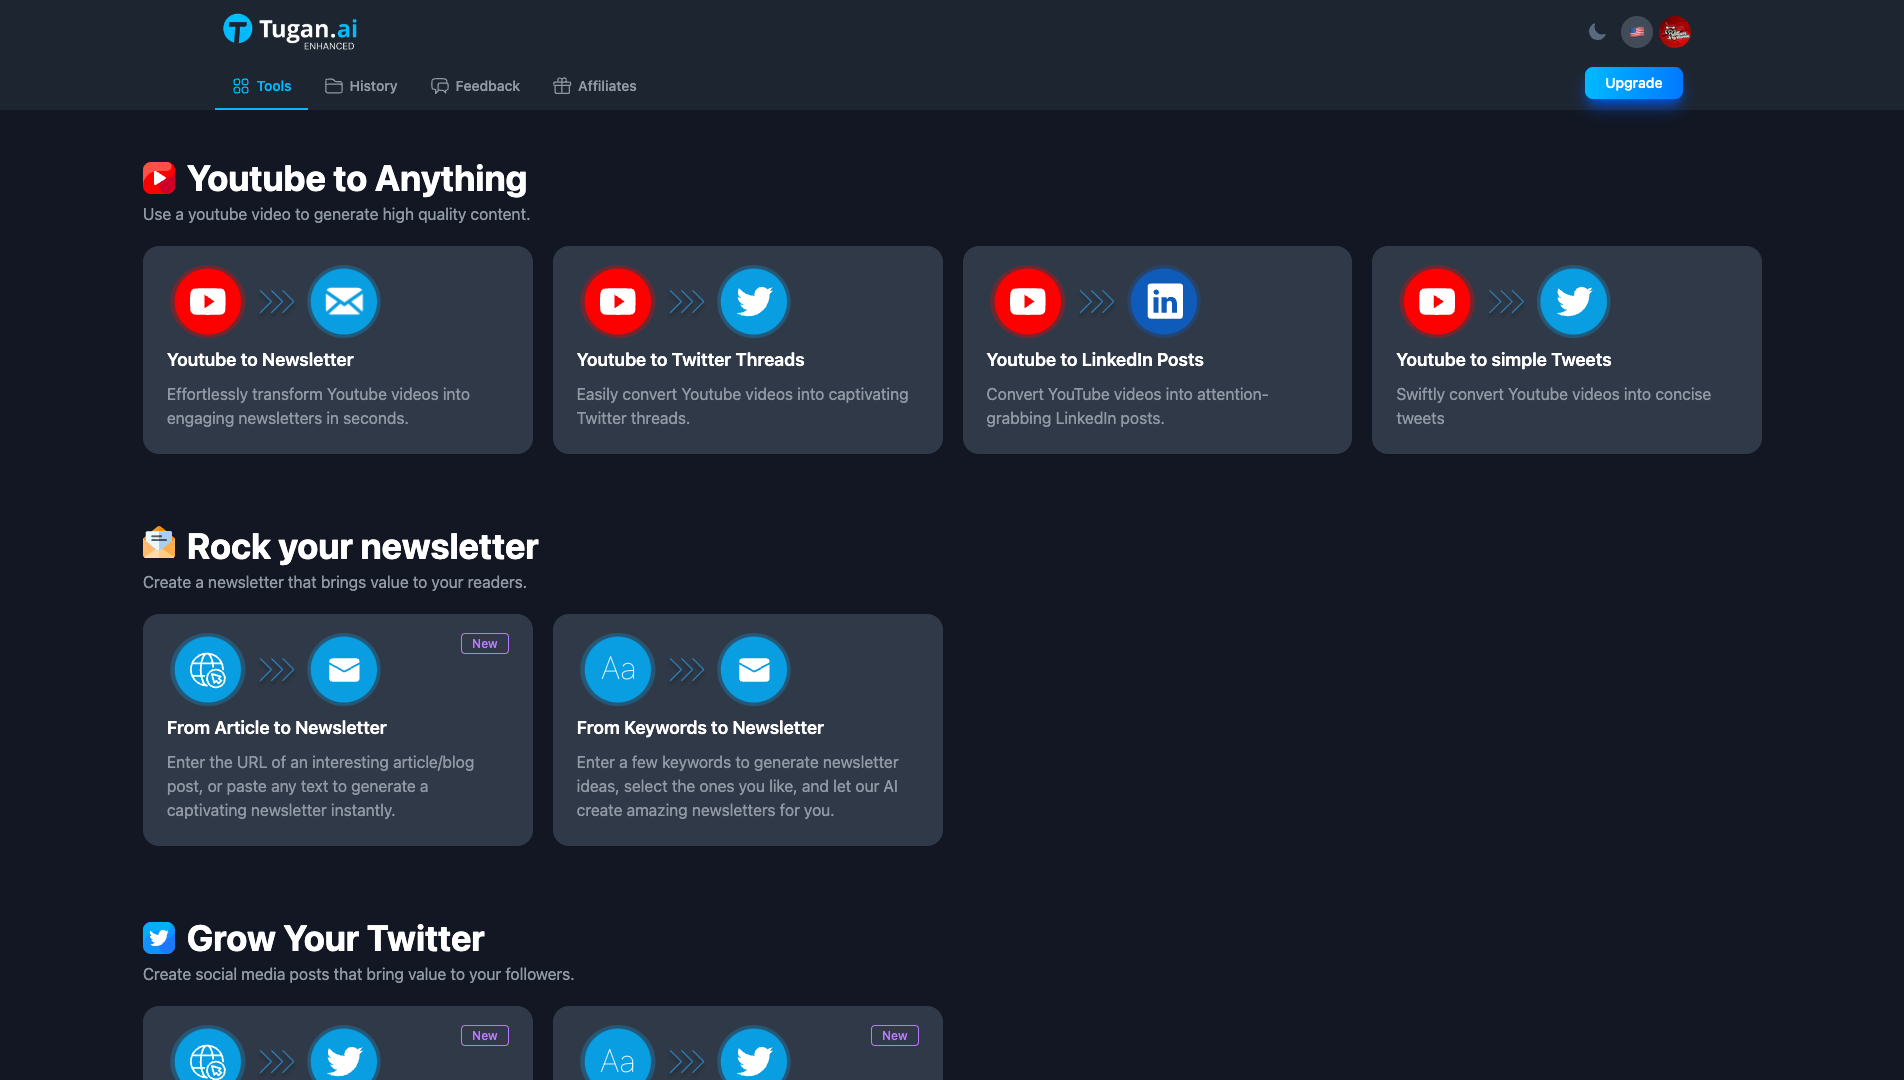Select the Tools tab
The width and height of the screenshot is (1904, 1080).
(x=262, y=86)
